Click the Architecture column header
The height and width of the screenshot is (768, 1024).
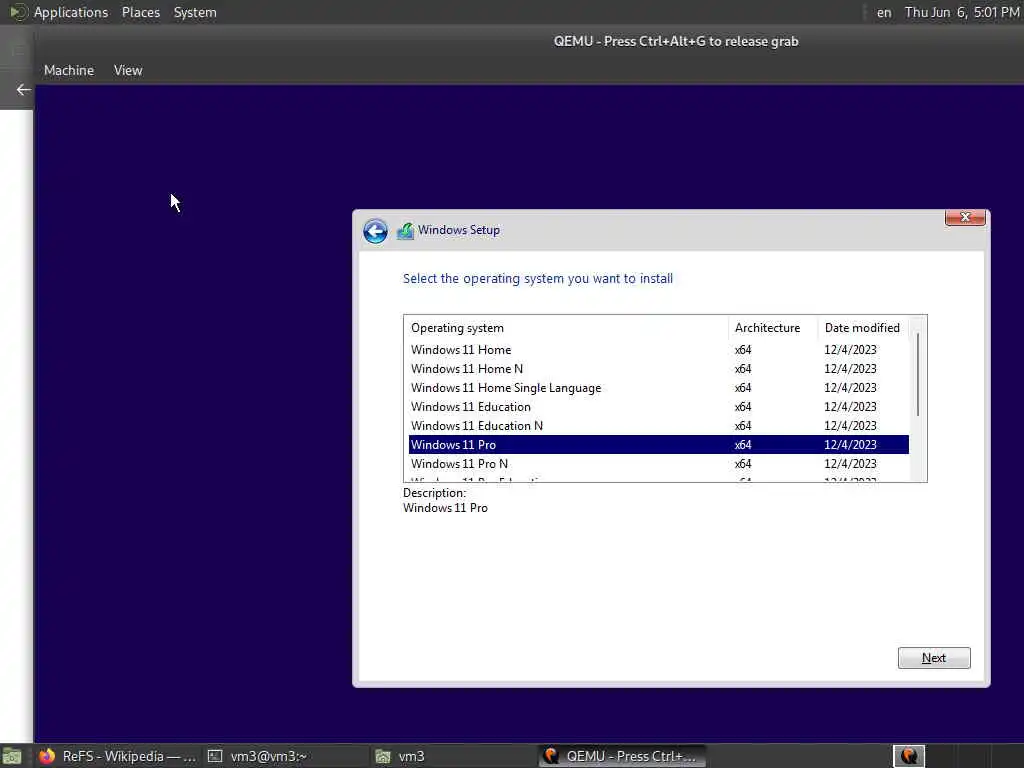pyautogui.click(x=773, y=328)
